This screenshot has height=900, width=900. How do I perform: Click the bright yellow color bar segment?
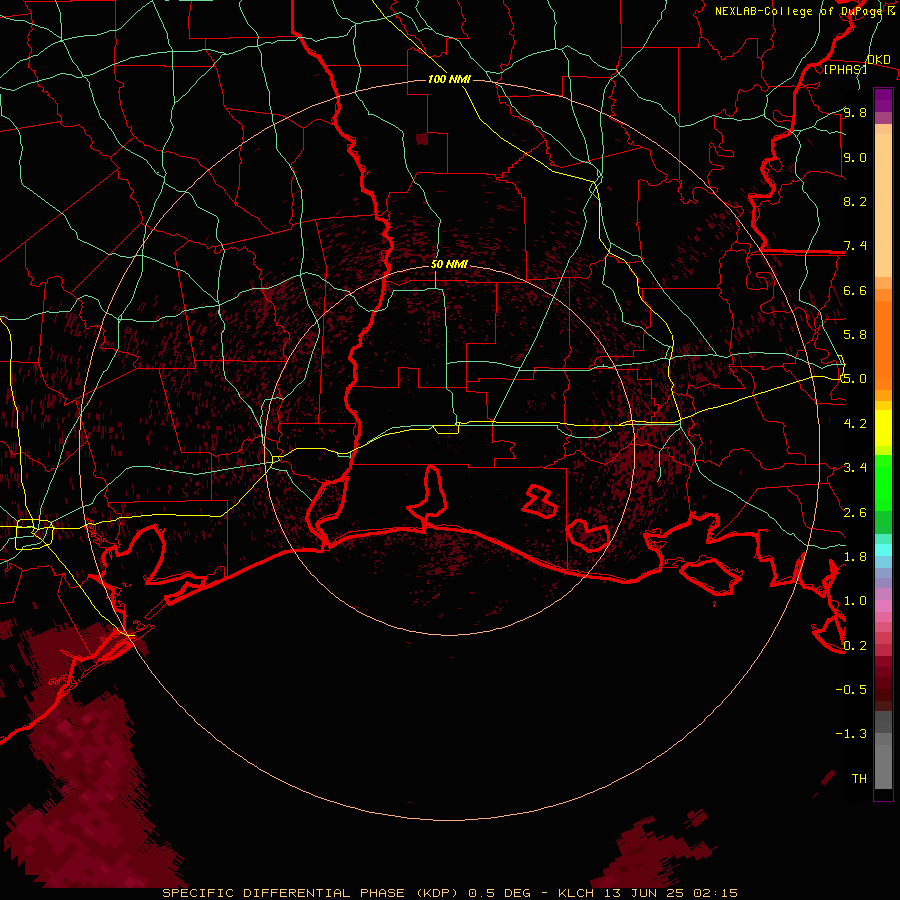pos(883,428)
